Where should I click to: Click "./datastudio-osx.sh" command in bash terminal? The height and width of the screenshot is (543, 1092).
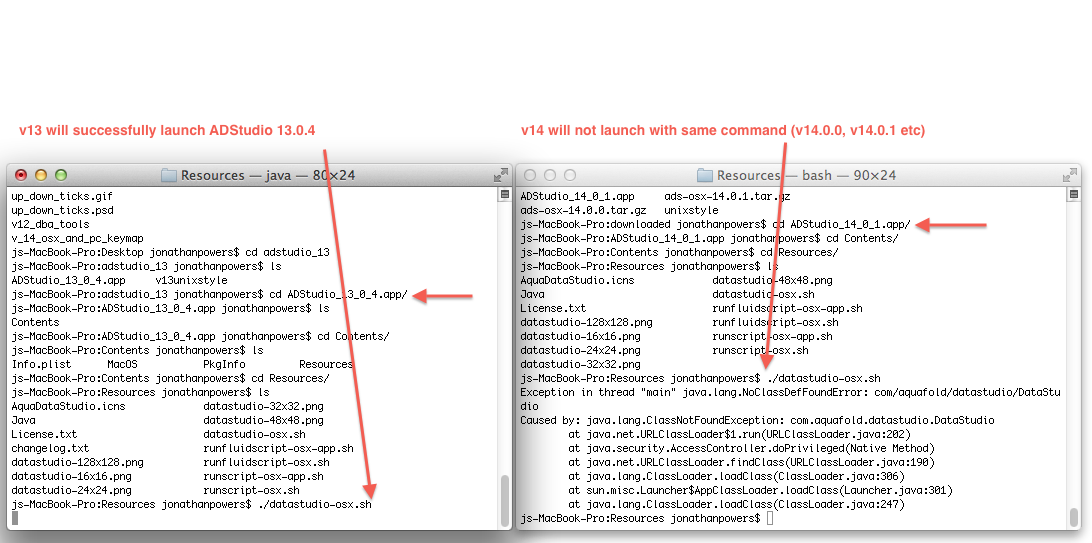[x=823, y=378]
